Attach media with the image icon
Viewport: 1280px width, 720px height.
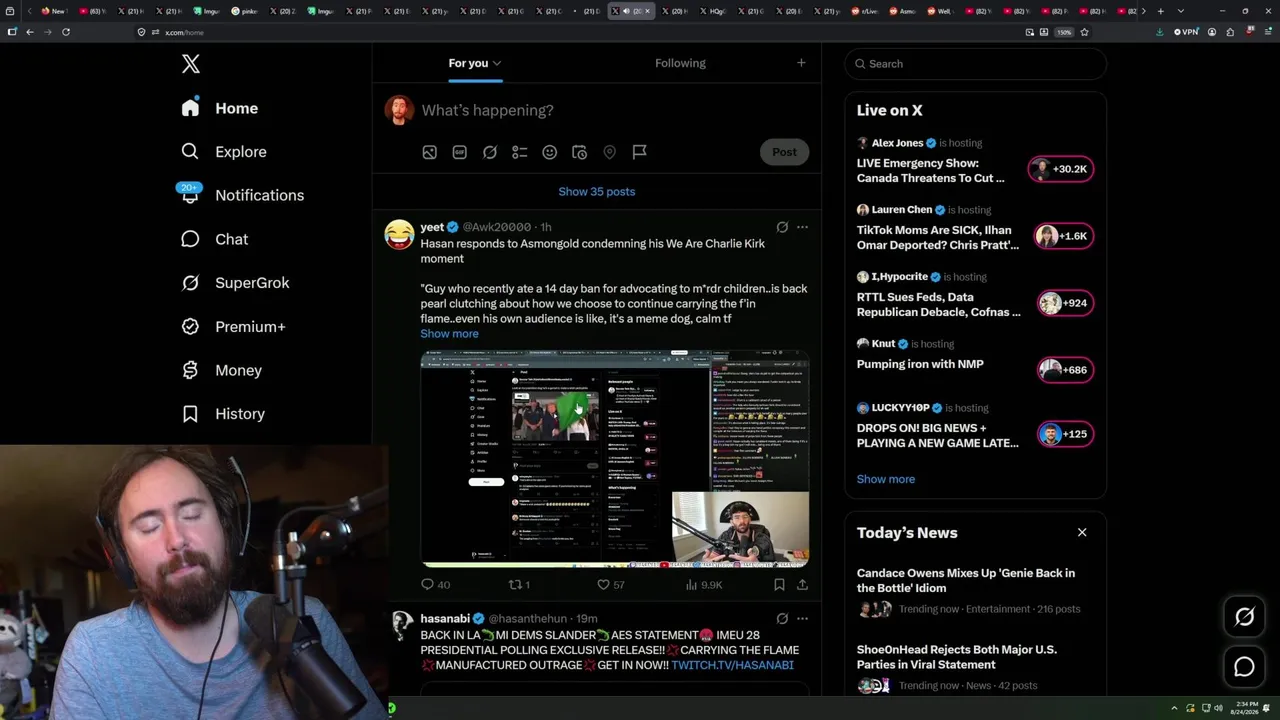pyautogui.click(x=429, y=152)
